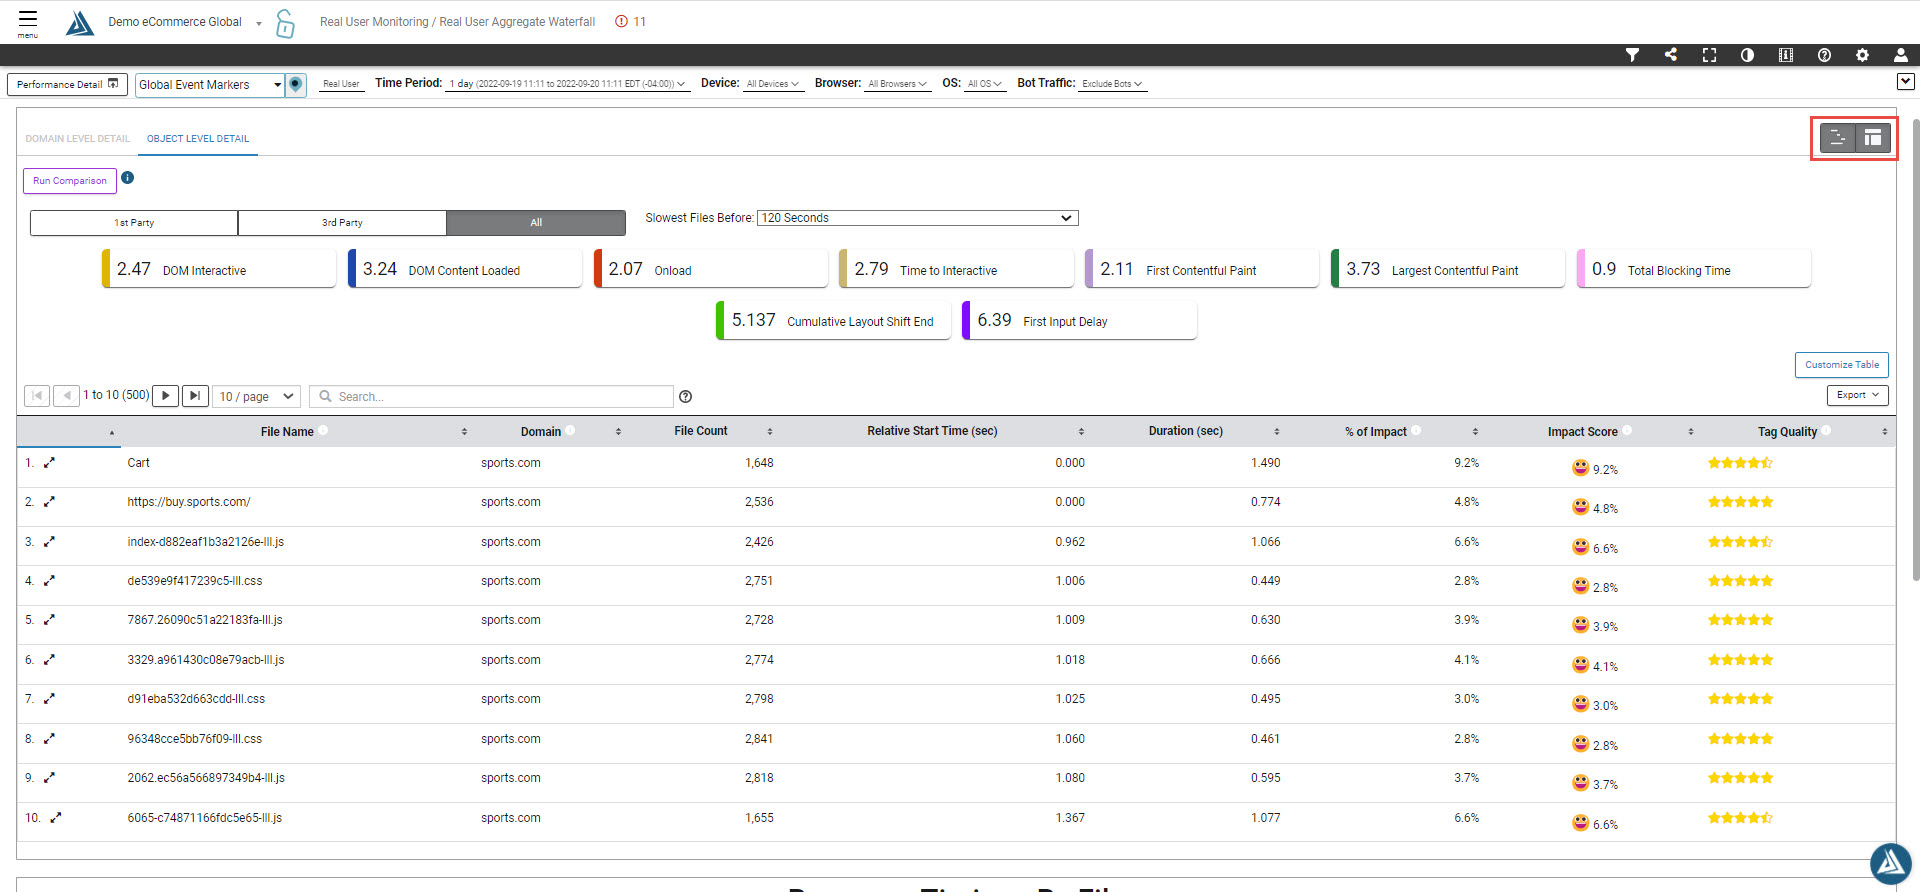Open the Demo eCommerce Global site dropdown
Viewport: 1920px width, 892px height.
click(x=185, y=22)
